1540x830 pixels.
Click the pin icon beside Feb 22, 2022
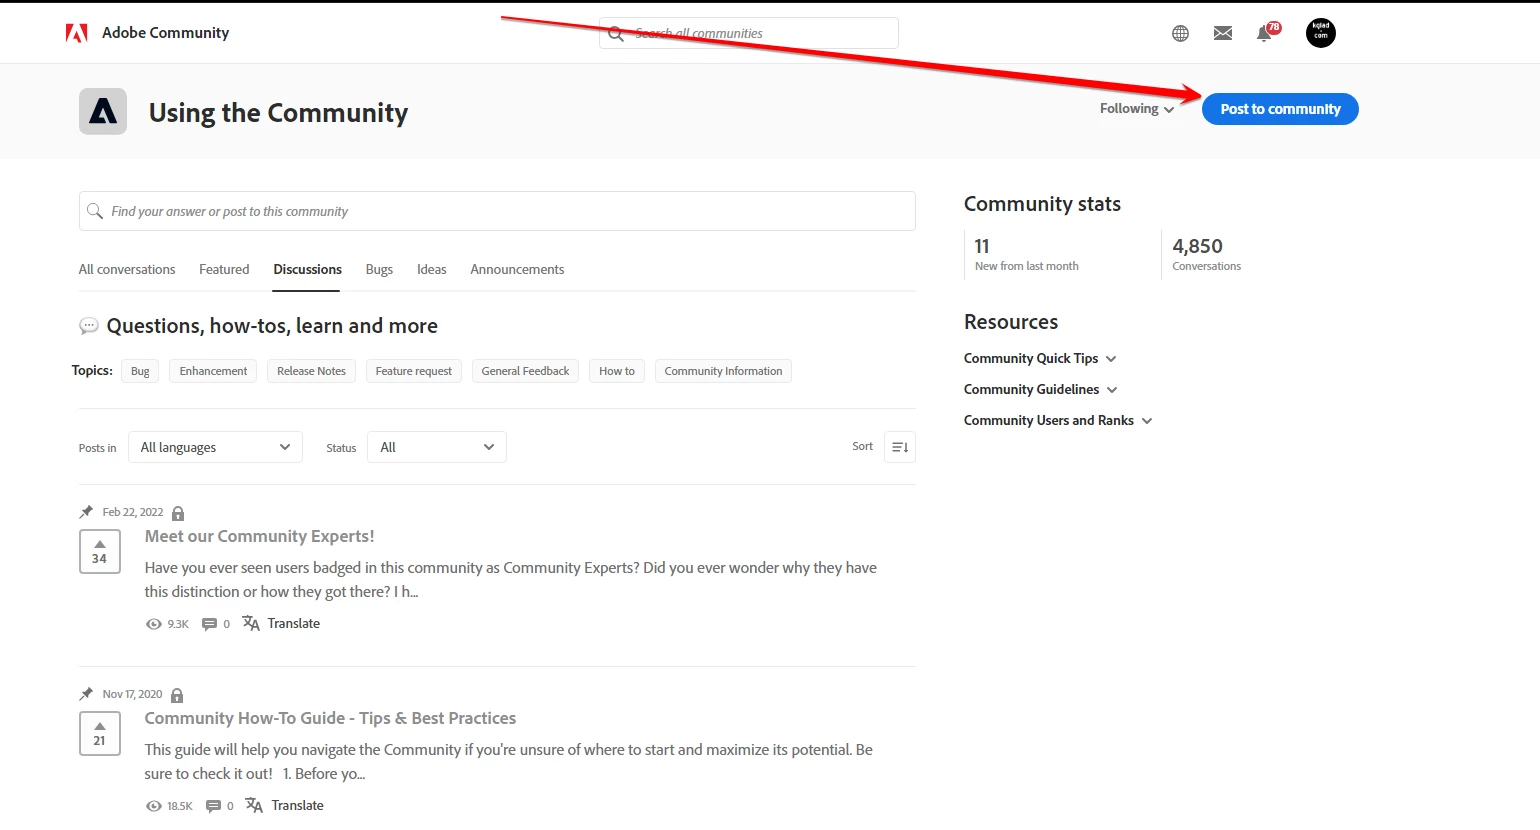click(86, 512)
